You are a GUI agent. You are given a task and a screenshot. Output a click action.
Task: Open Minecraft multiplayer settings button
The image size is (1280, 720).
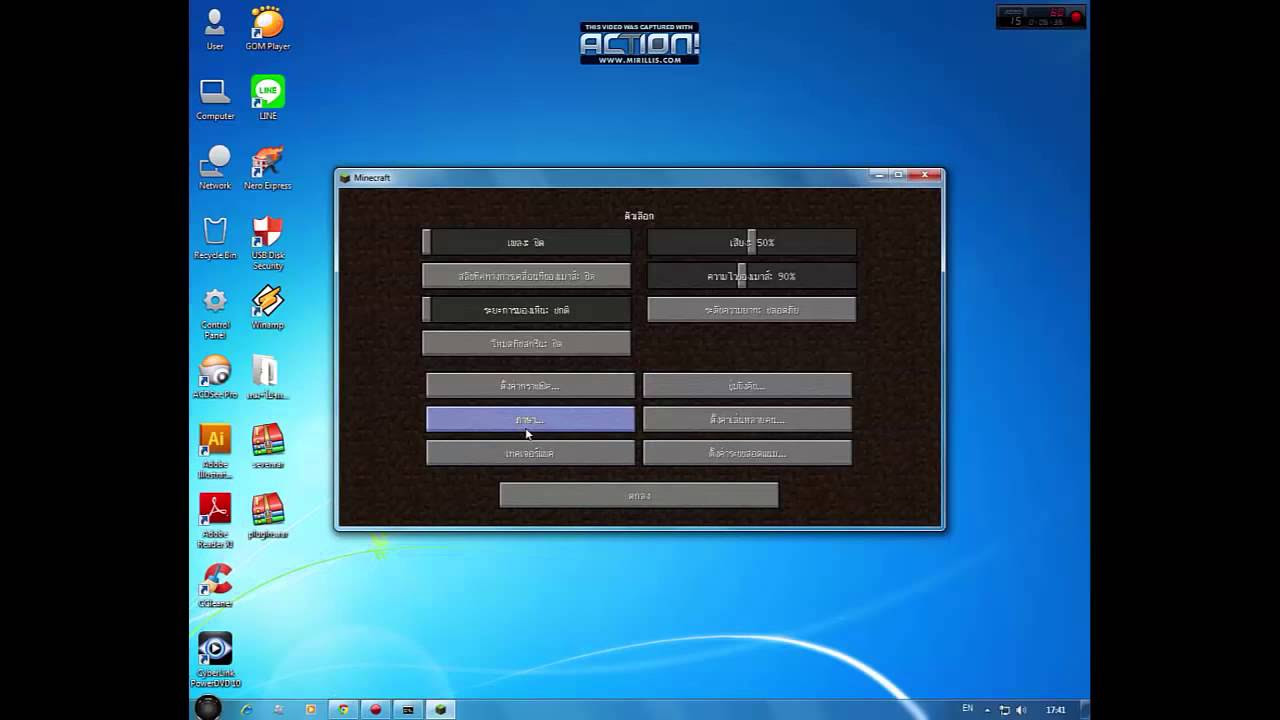click(747, 419)
